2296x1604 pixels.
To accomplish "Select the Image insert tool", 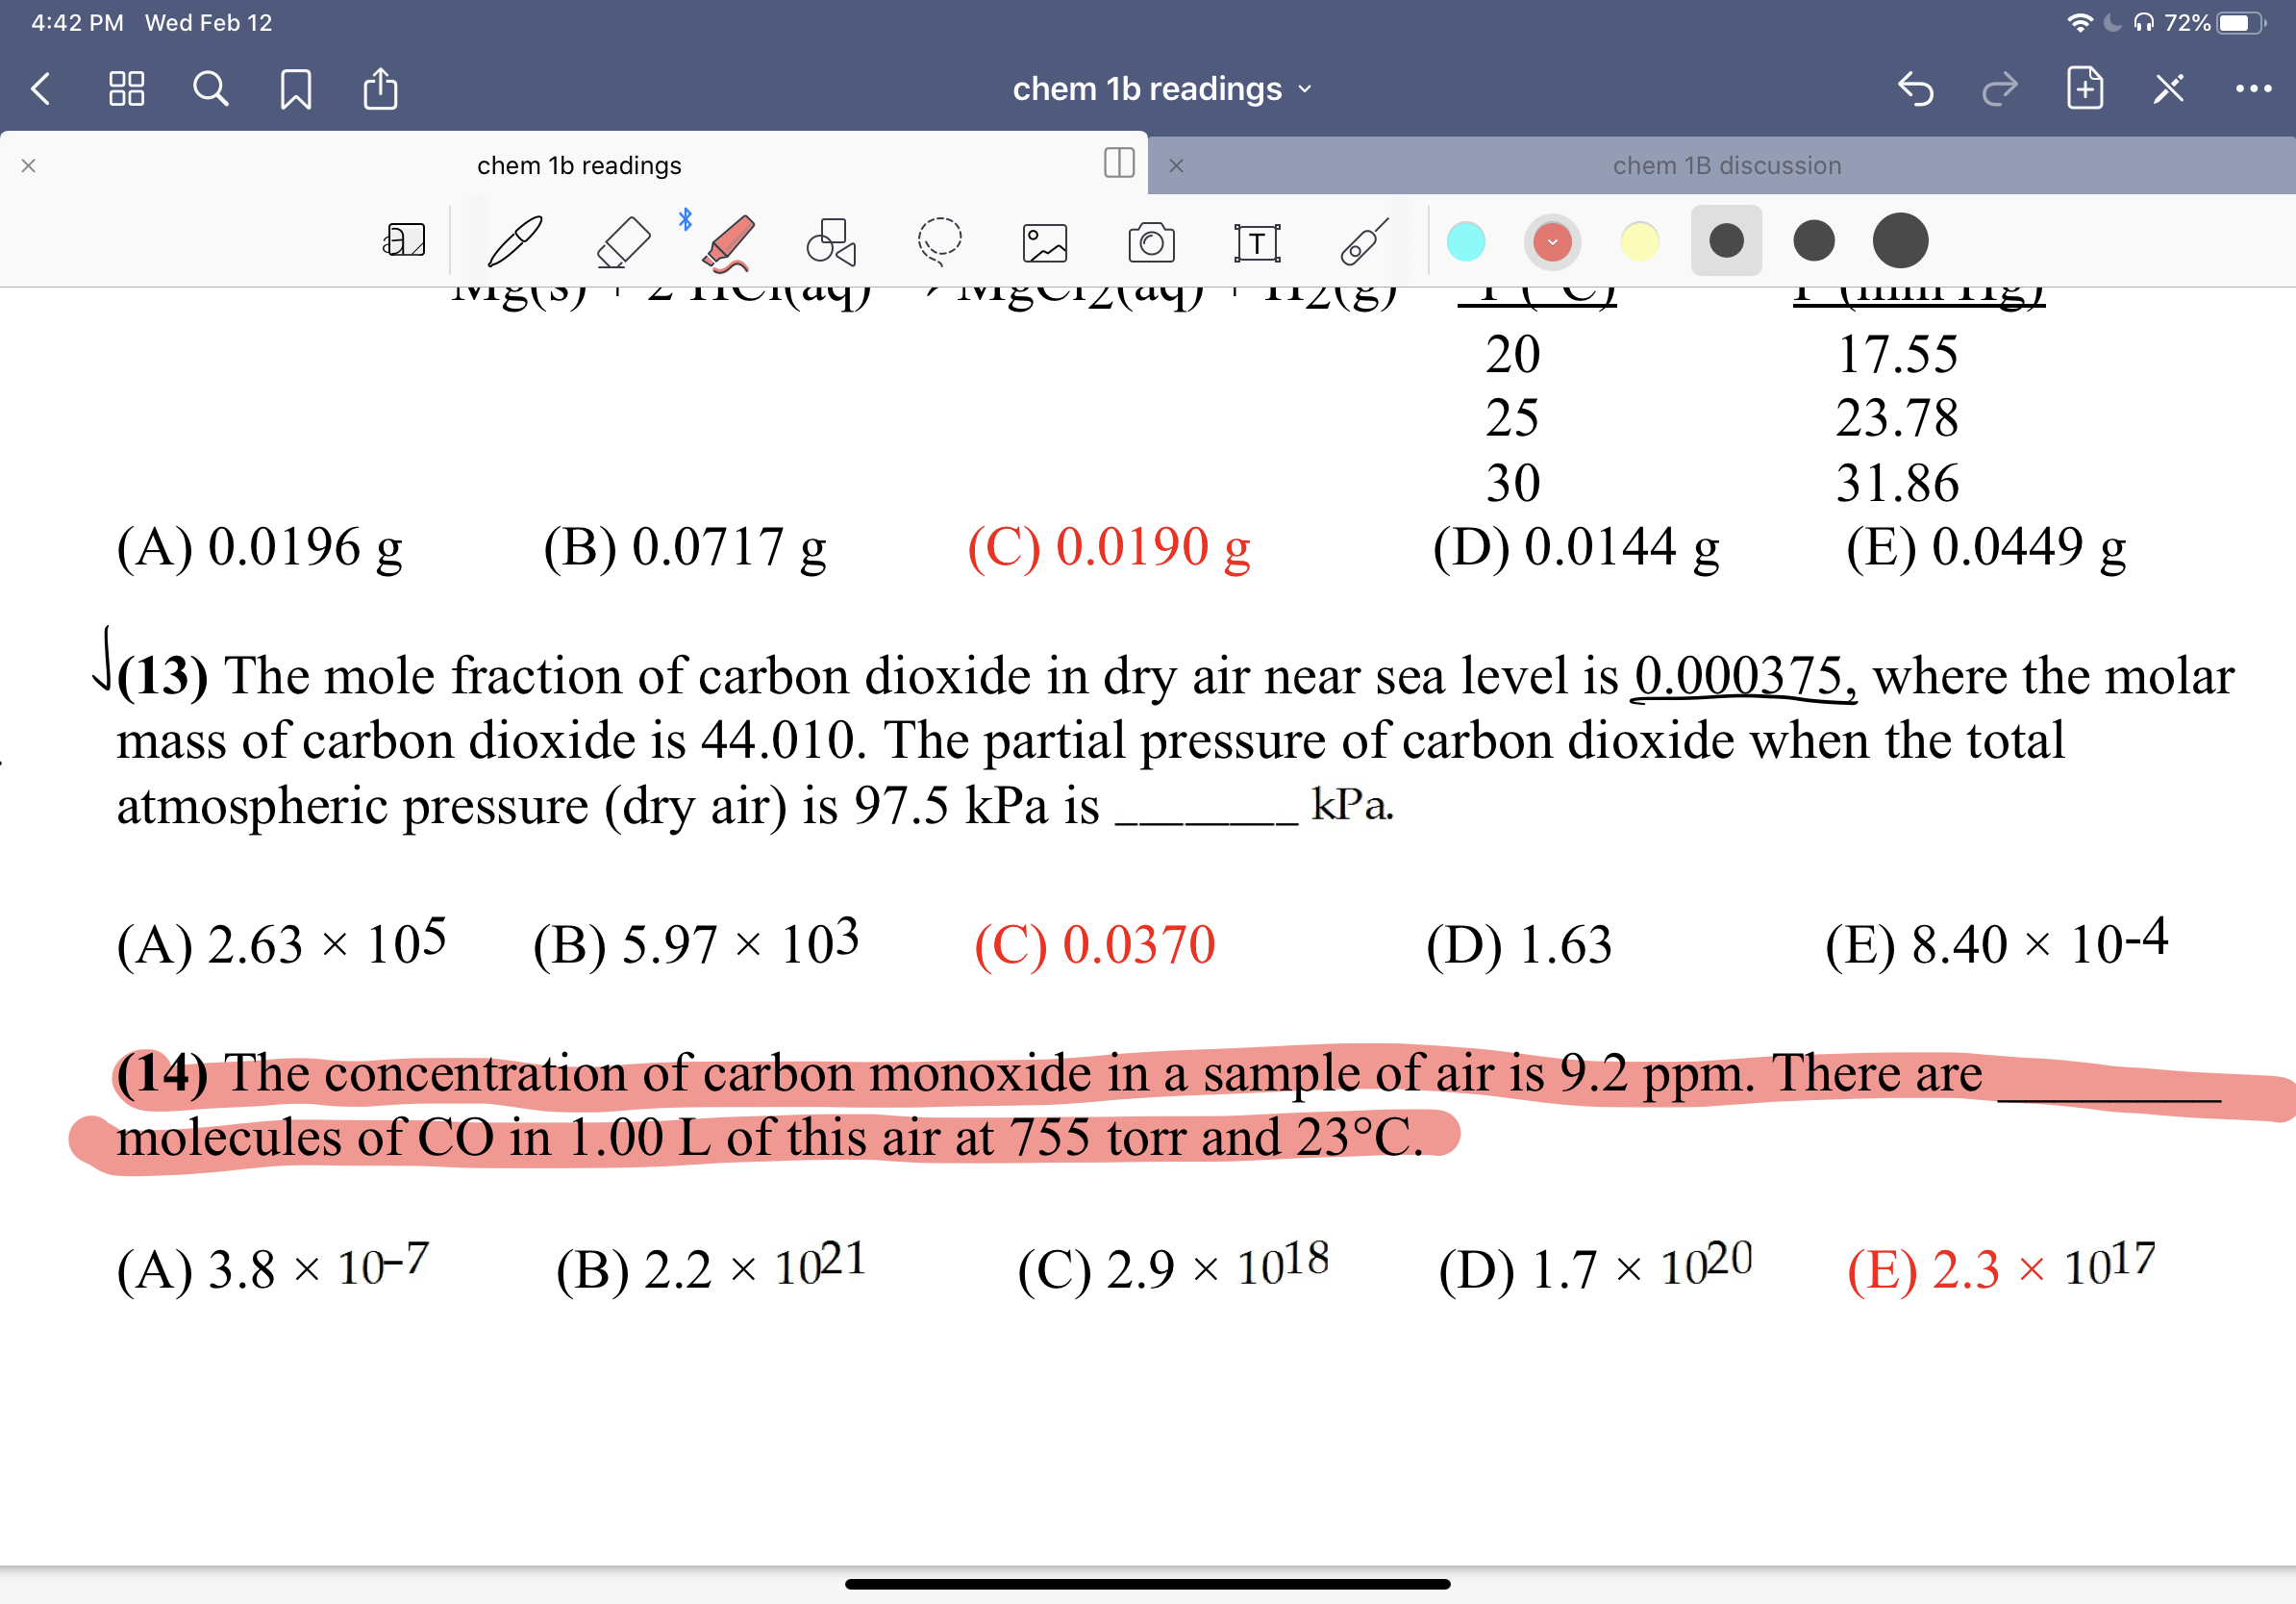I will click(1045, 243).
